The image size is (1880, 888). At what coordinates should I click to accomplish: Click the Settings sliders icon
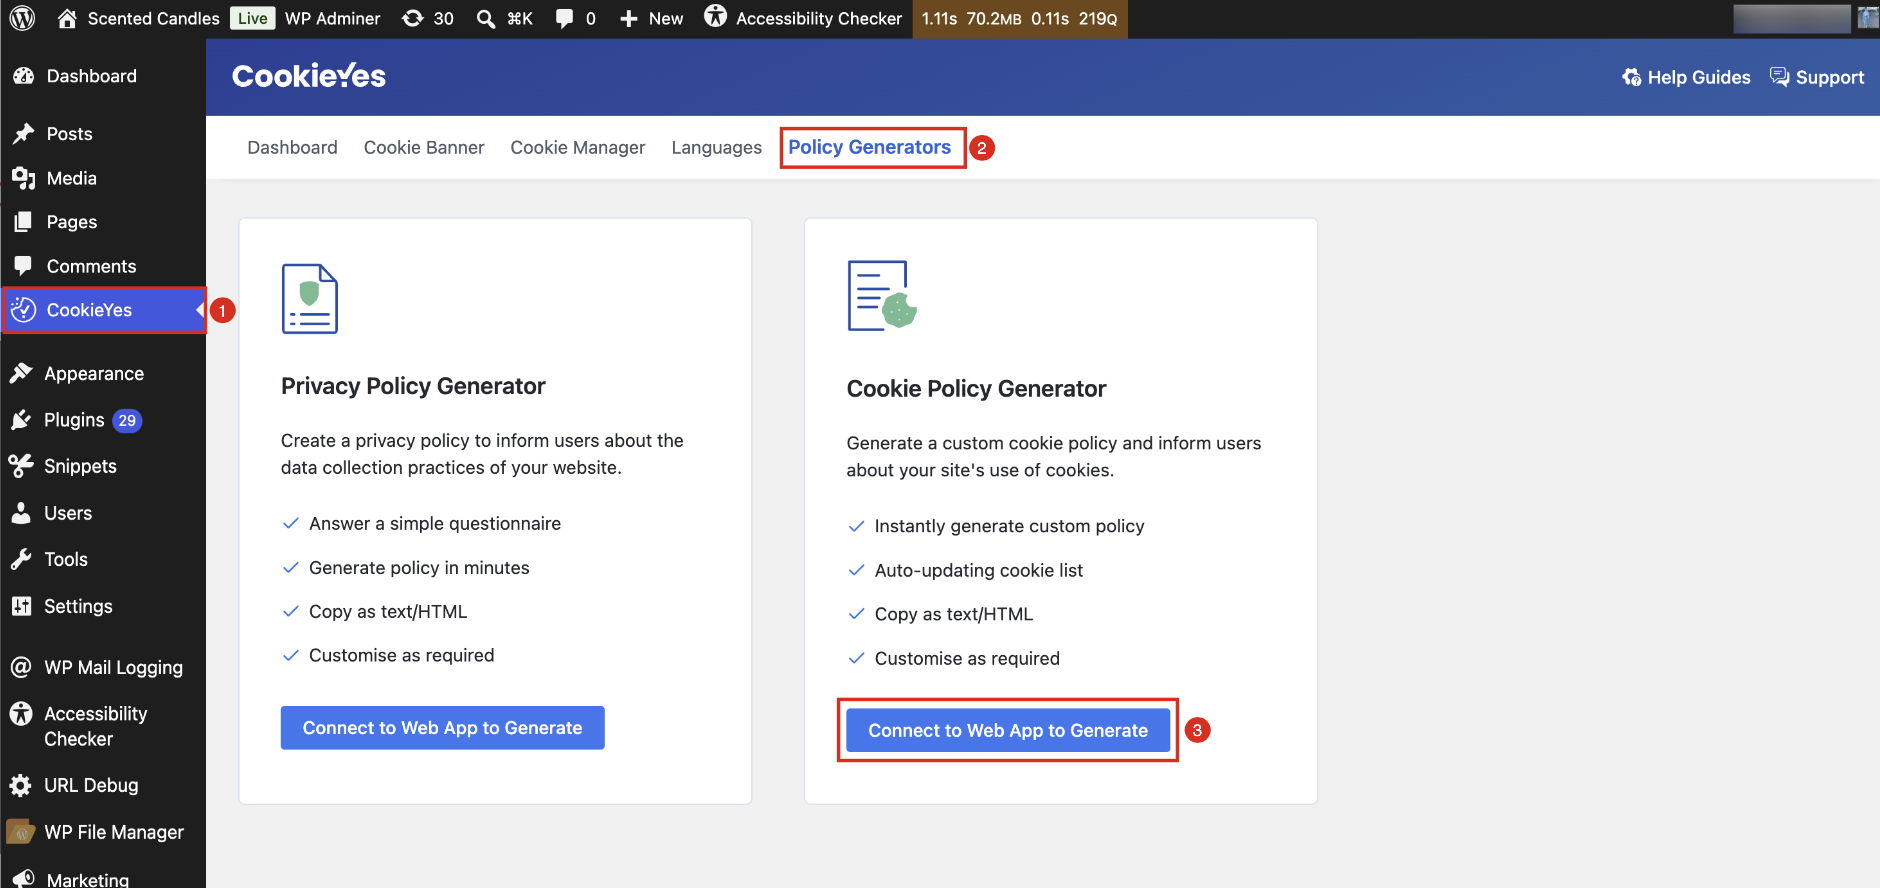click(21, 606)
